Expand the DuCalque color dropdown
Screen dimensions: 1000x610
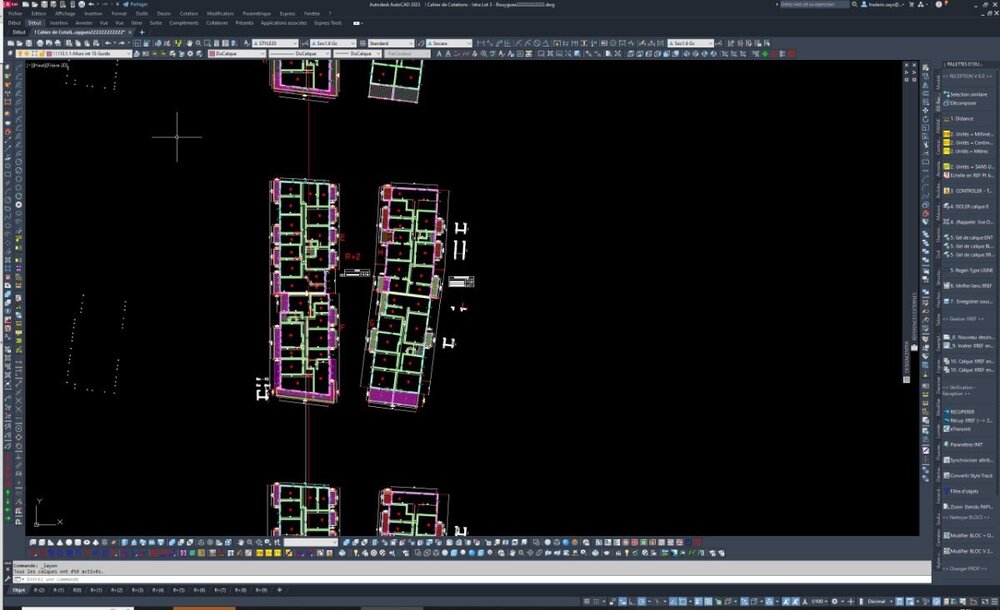(x=237, y=54)
